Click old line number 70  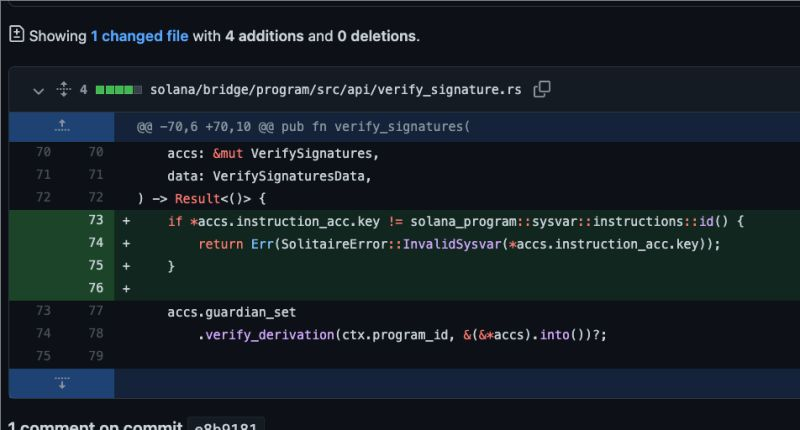pyautogui.click(x=43, y=152)
